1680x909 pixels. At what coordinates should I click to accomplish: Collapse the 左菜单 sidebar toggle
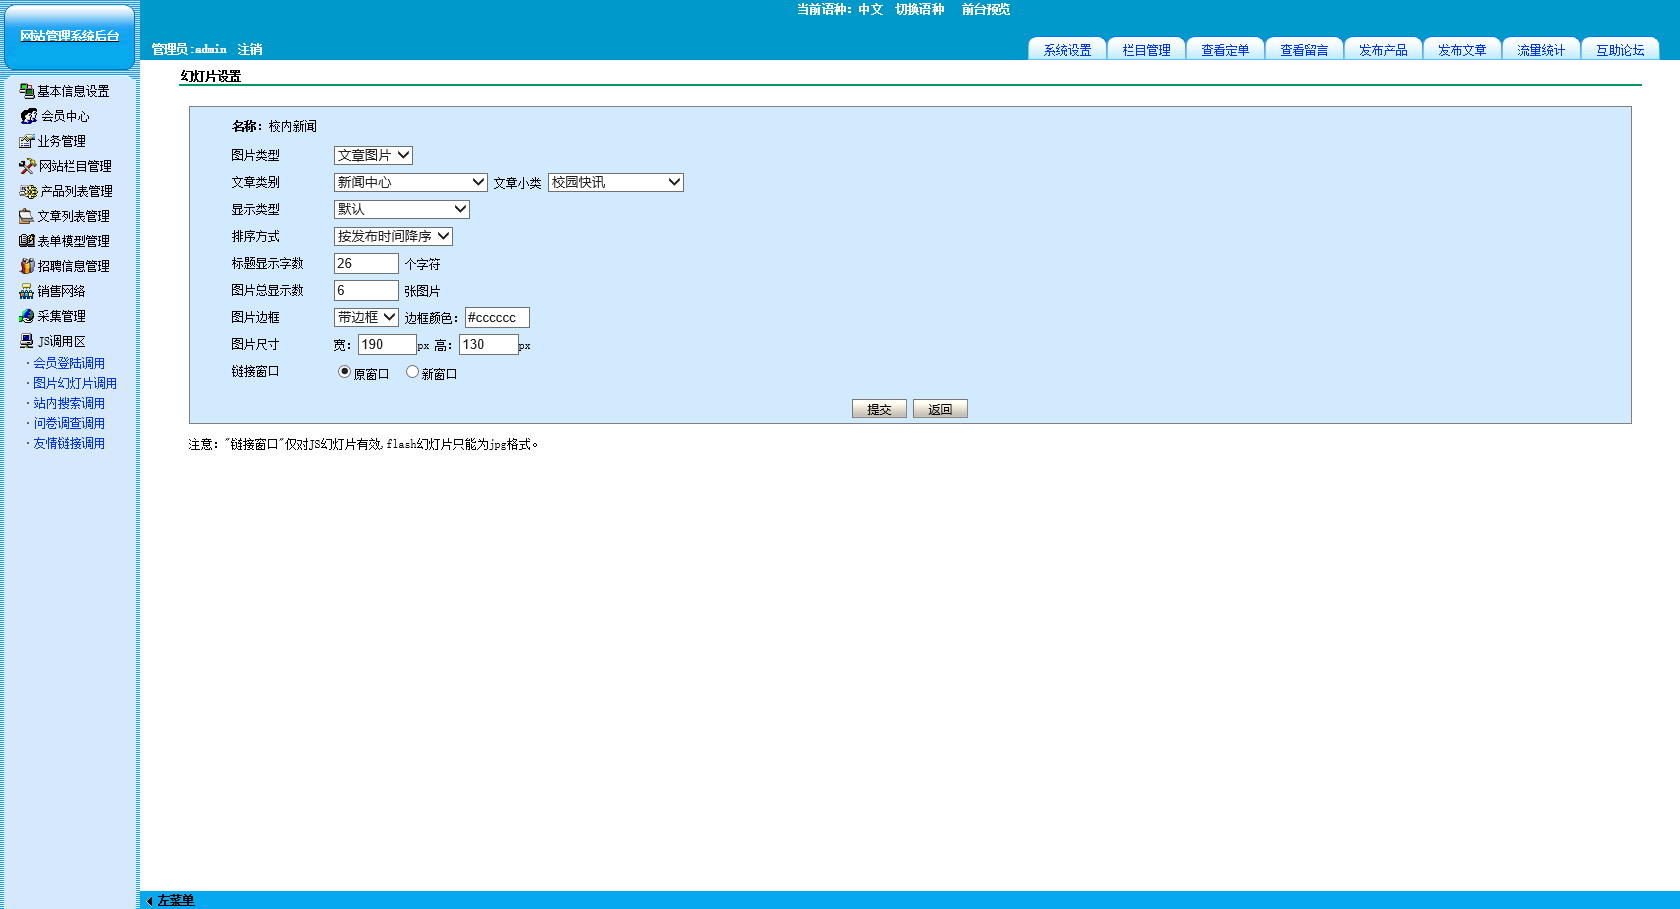(170, 900)
